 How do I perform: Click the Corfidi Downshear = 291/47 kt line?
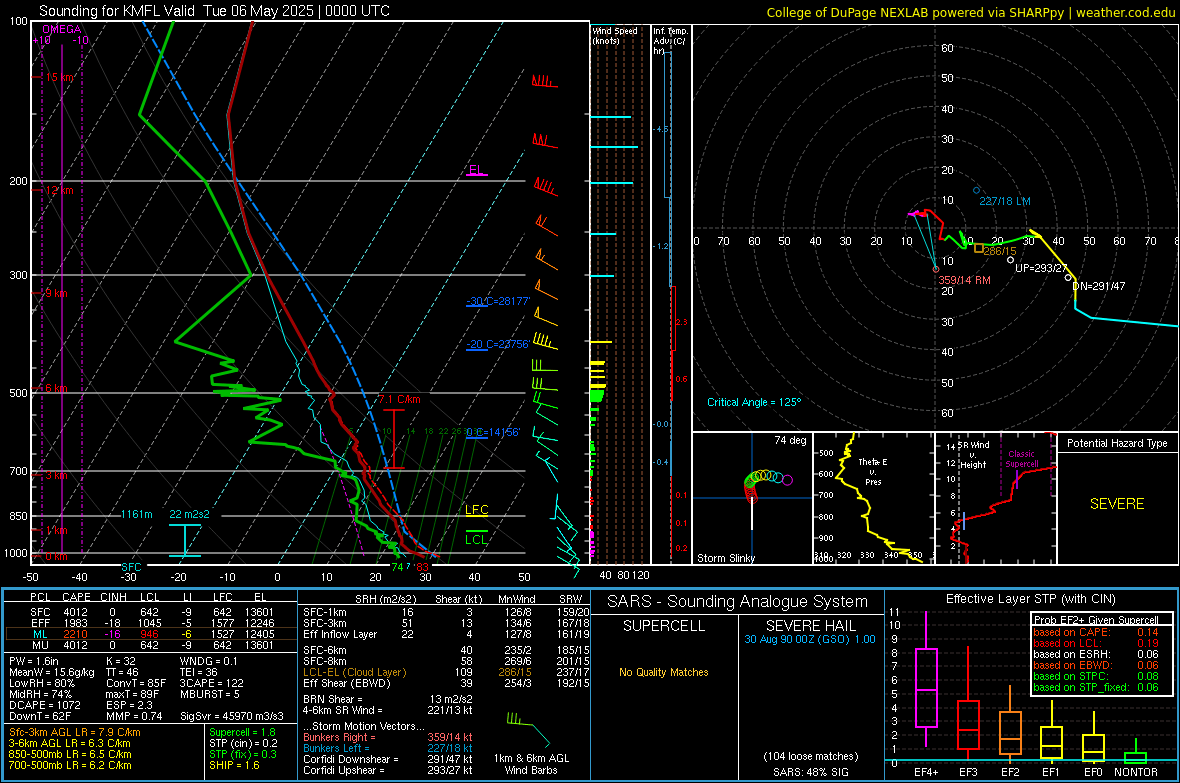pyautogui.click(x=388, y=759)
